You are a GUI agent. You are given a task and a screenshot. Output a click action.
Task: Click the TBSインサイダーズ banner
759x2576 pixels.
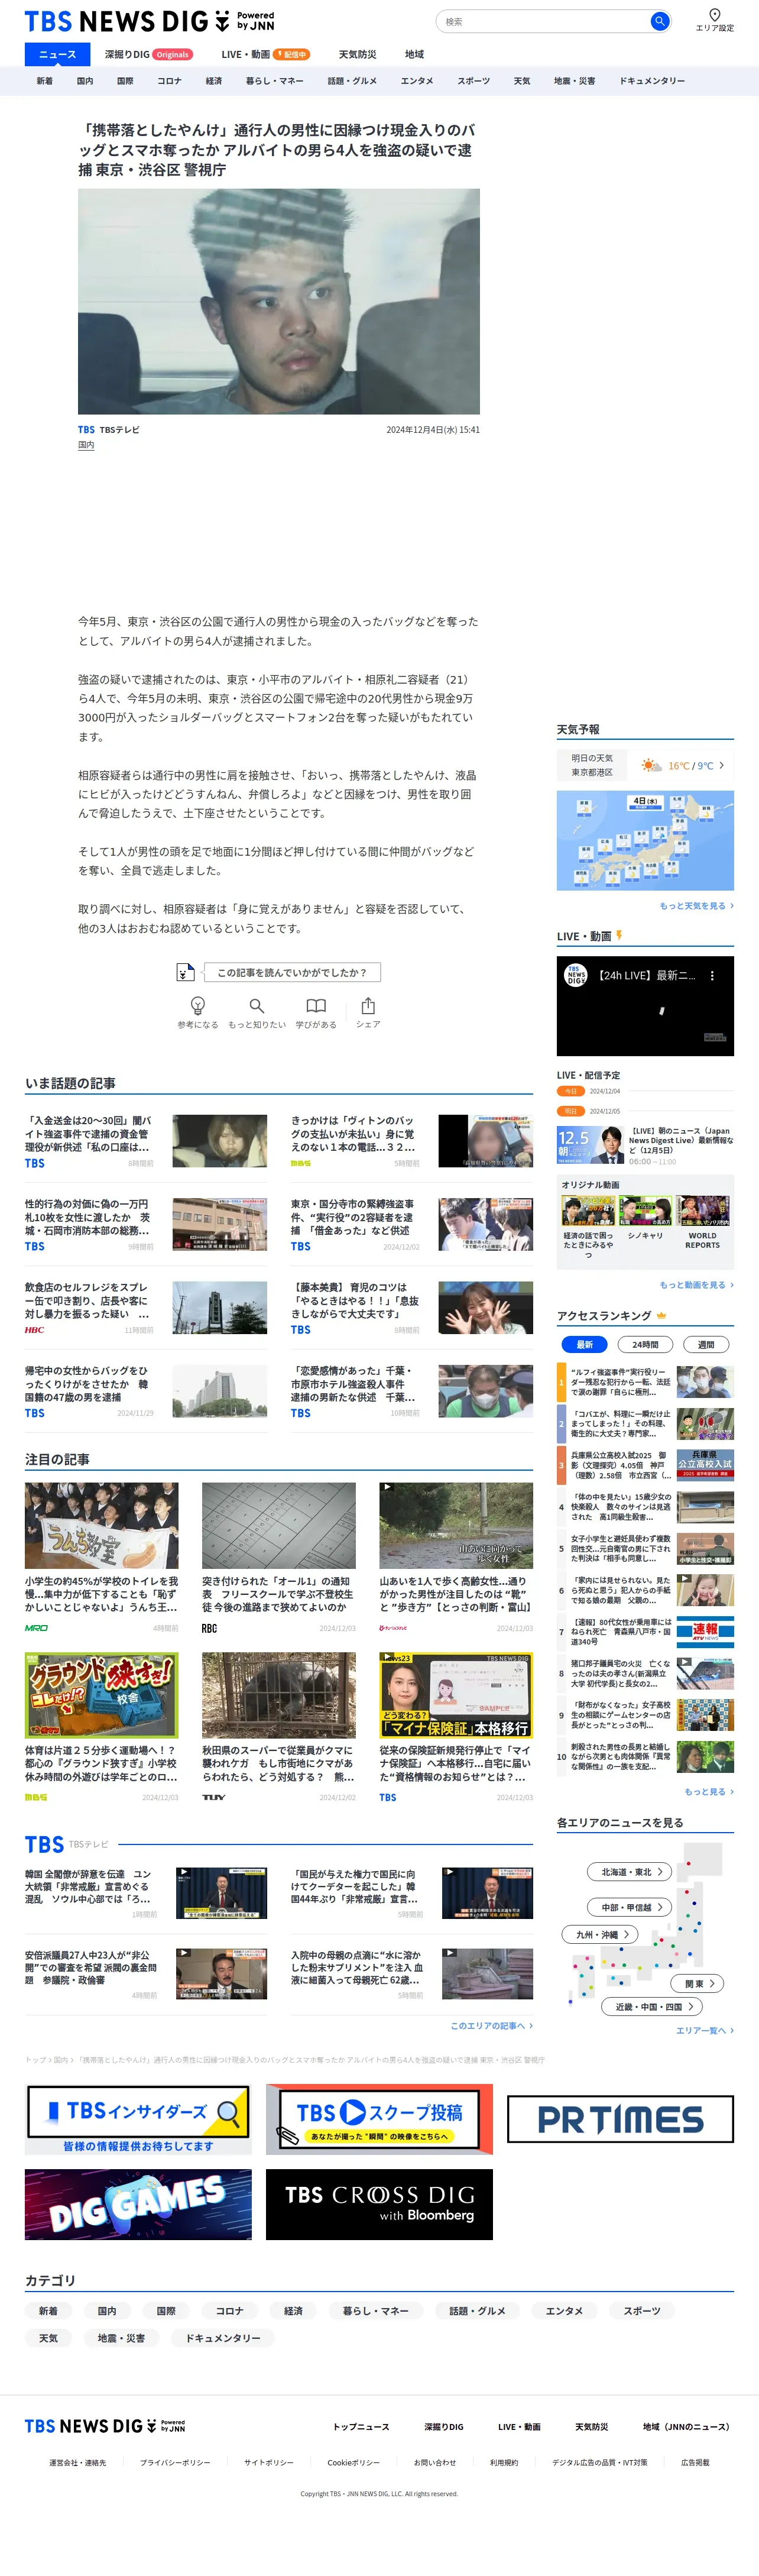point(138,2119)
